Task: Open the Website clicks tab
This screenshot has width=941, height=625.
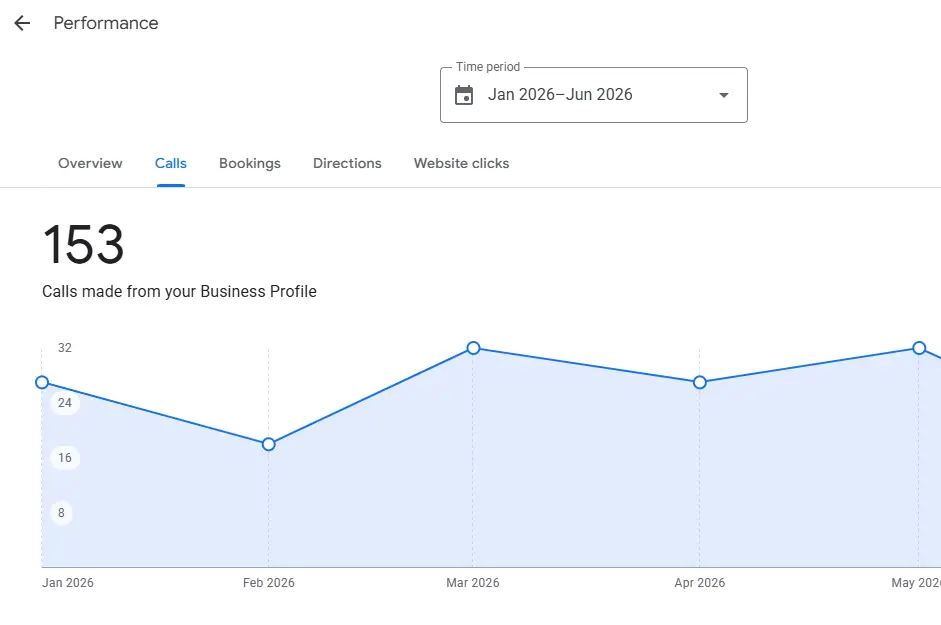Action: point(461,163)
